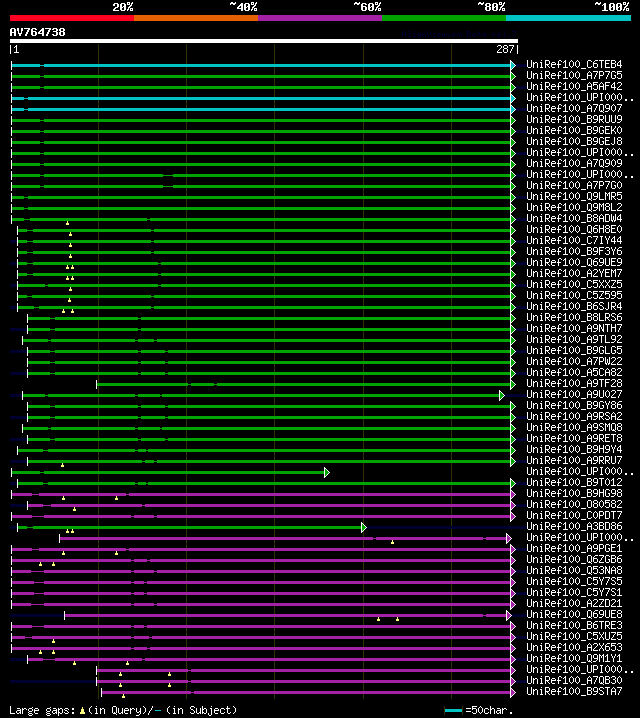Select hit label UniRef100_B6TRE3
The height and width of the screenshot is (718, 640).
(574, 625)
